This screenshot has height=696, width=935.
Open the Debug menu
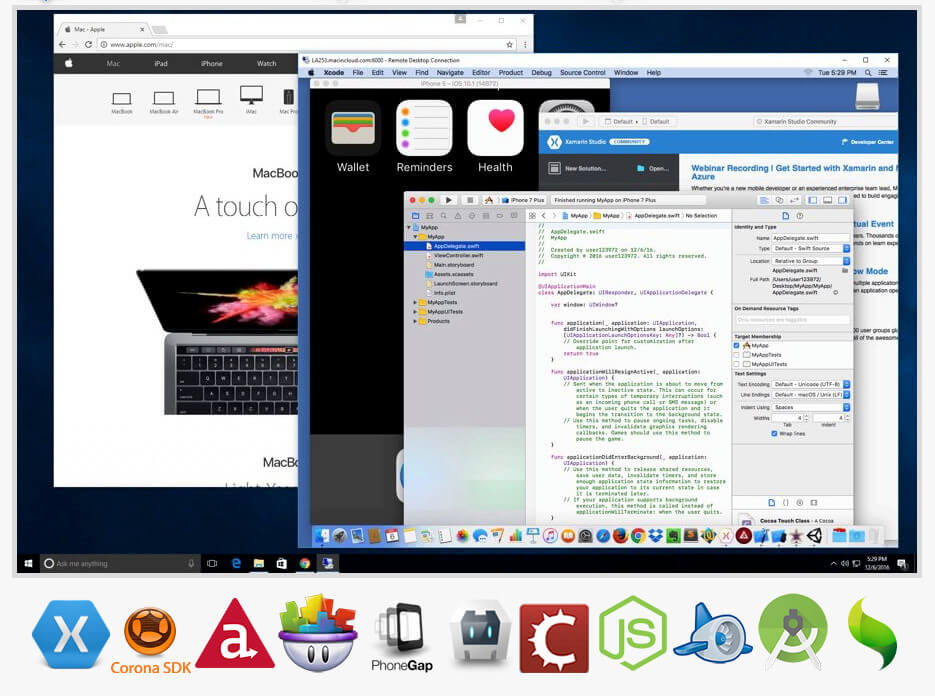click(x=541, y=73)
